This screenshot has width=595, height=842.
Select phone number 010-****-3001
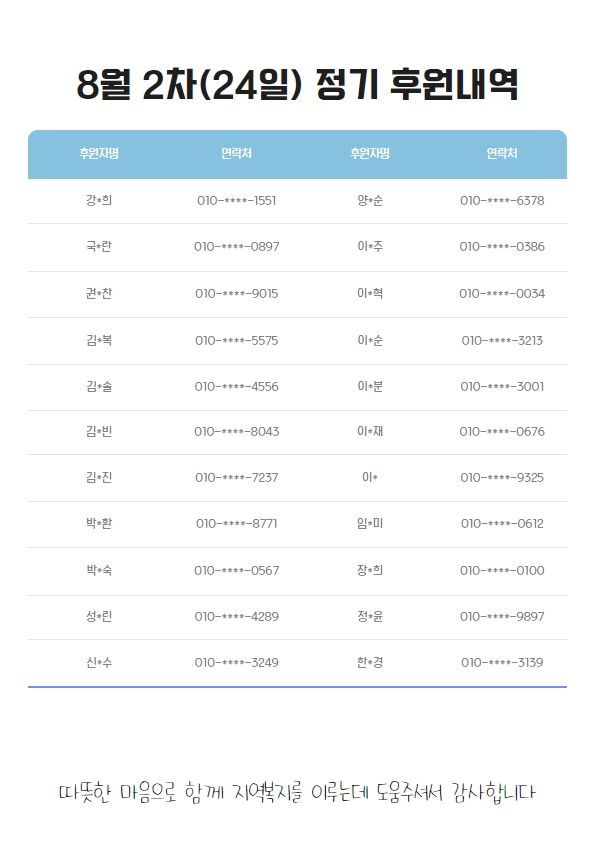pyautogui.click(x=502, y=387)
